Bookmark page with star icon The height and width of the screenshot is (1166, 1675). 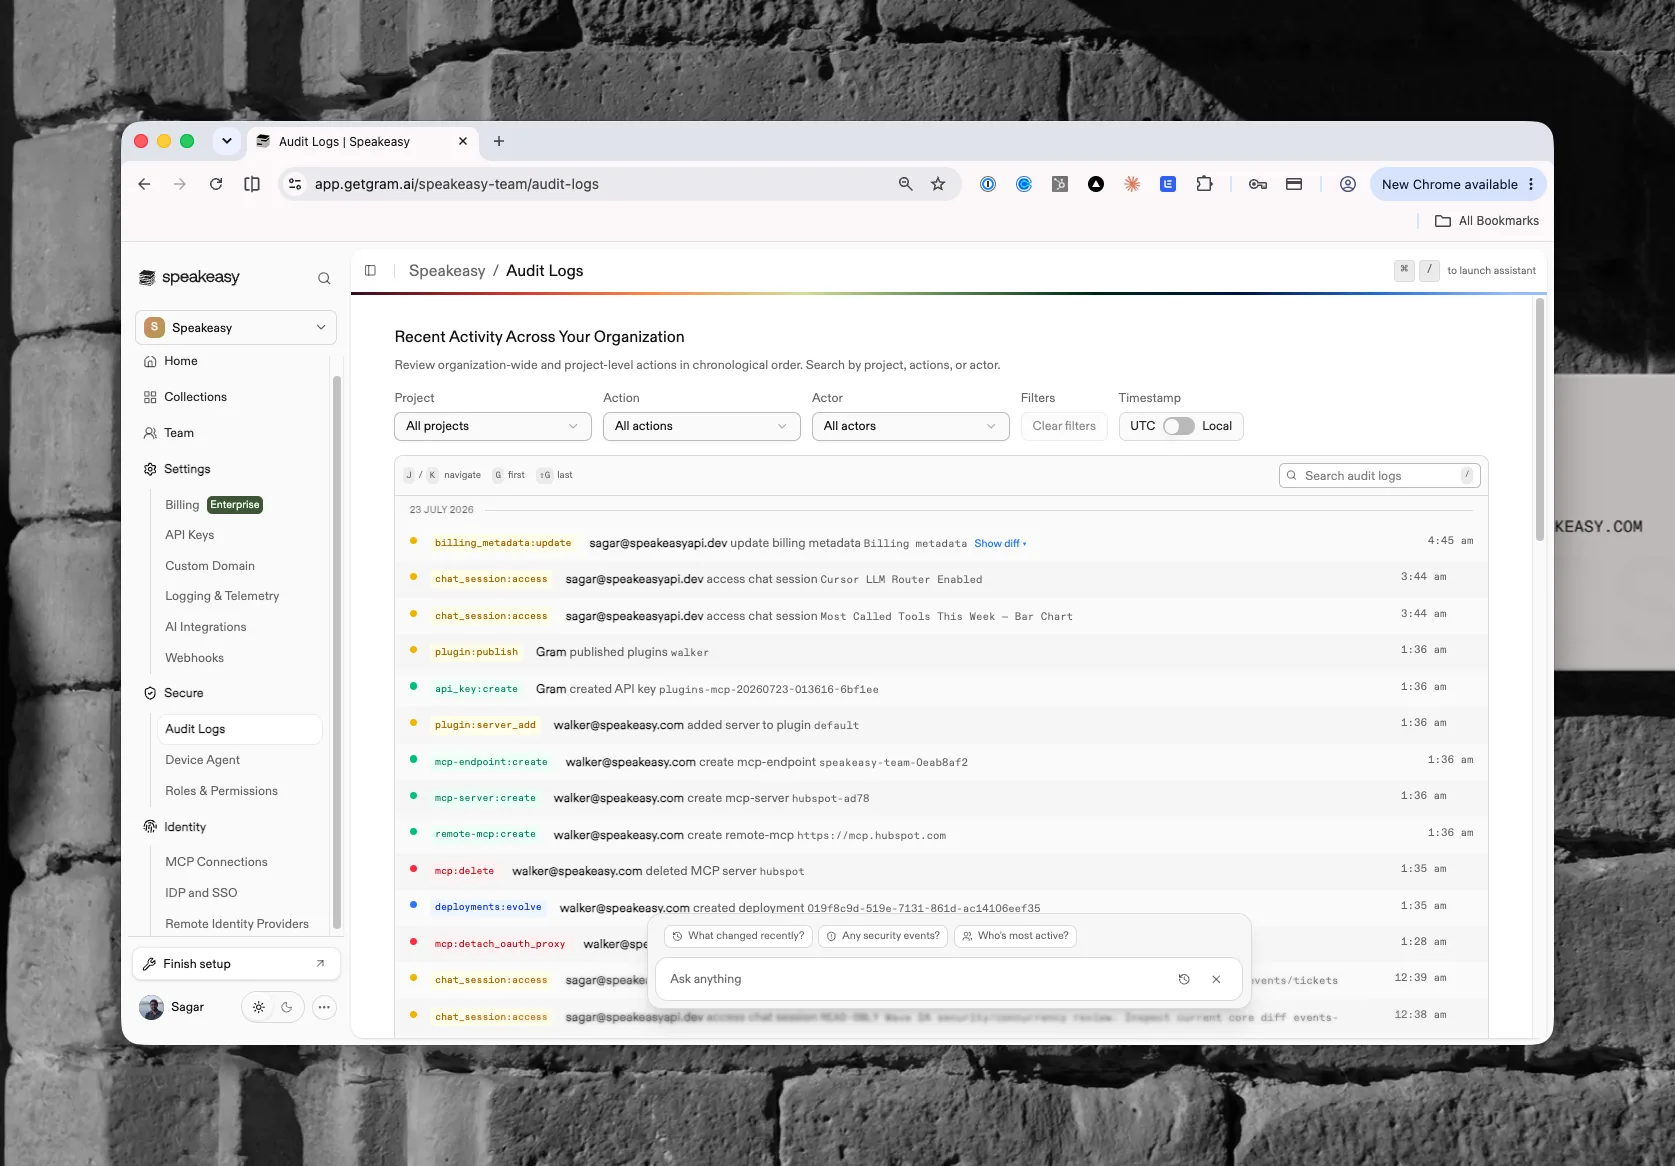tap(938, 184)
